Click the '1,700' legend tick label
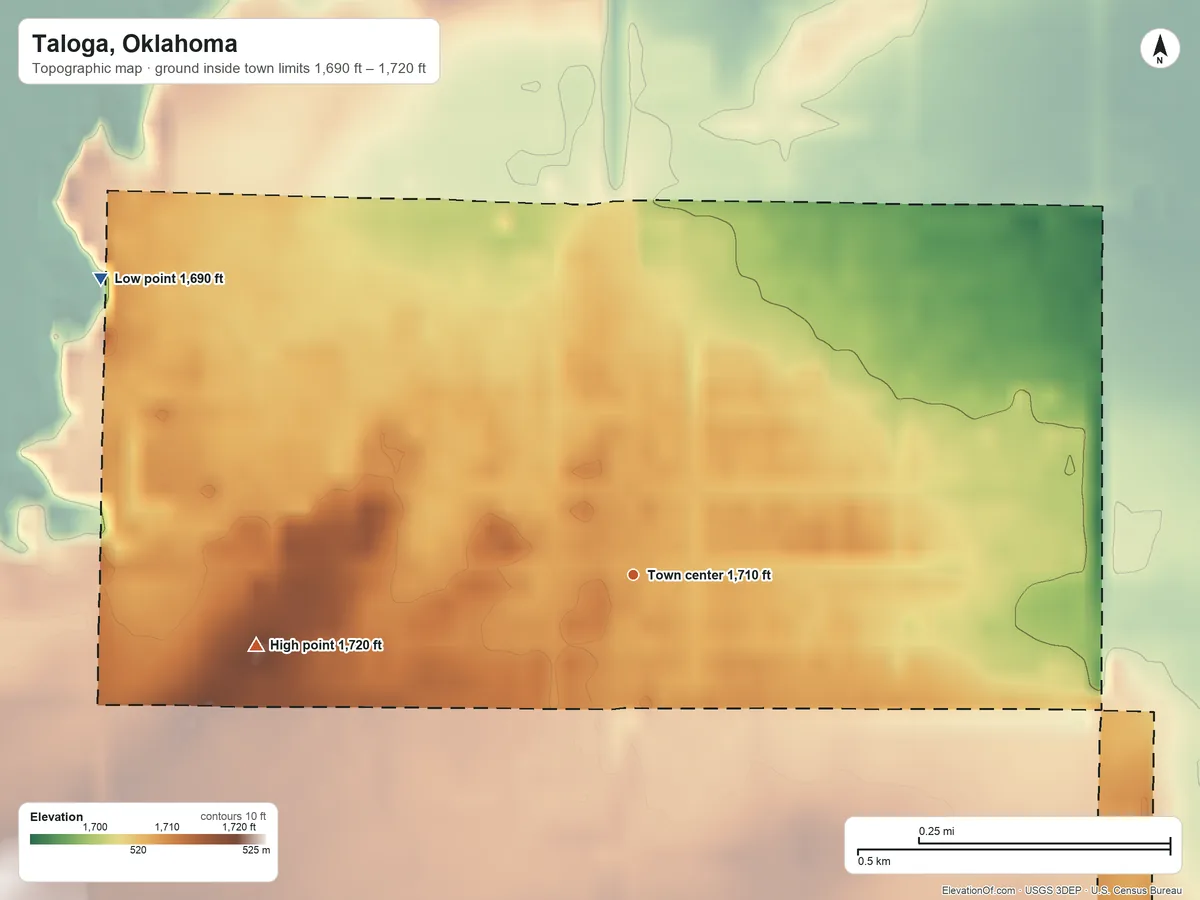 (95, 827)
